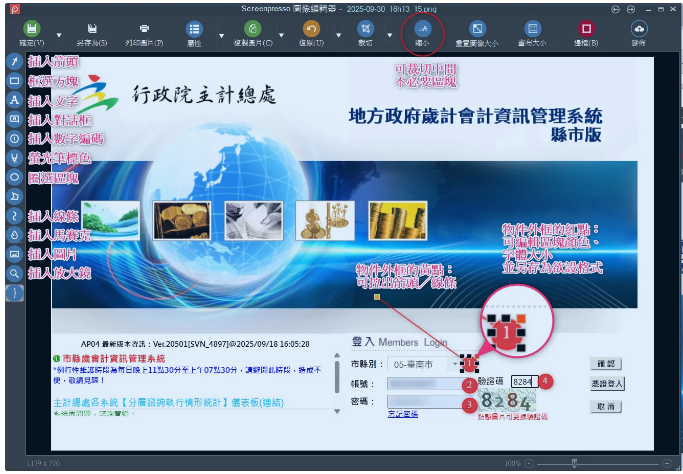Select the insert image tool

(14, 254)
